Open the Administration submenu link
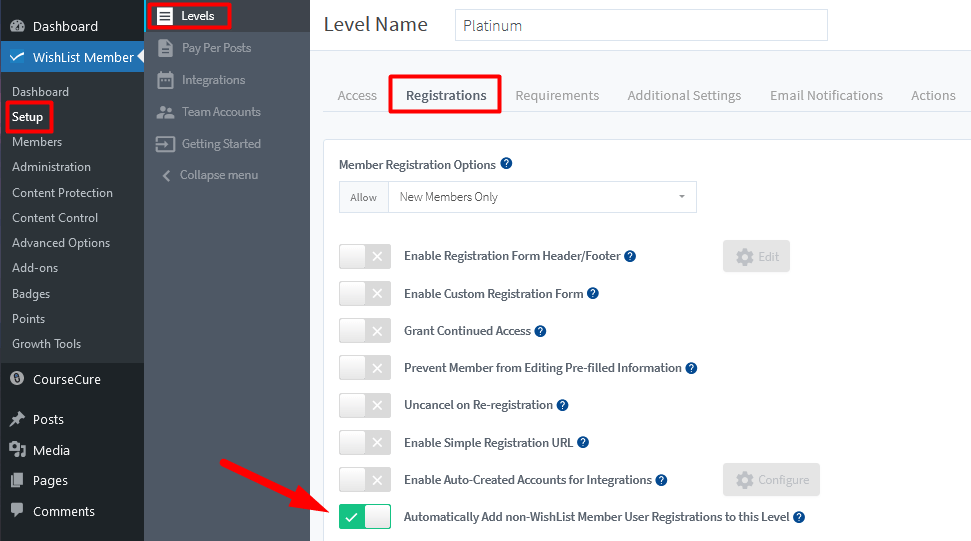Viewport: 971px width, 541px height. pyautogui.click(x=51, y=167)
